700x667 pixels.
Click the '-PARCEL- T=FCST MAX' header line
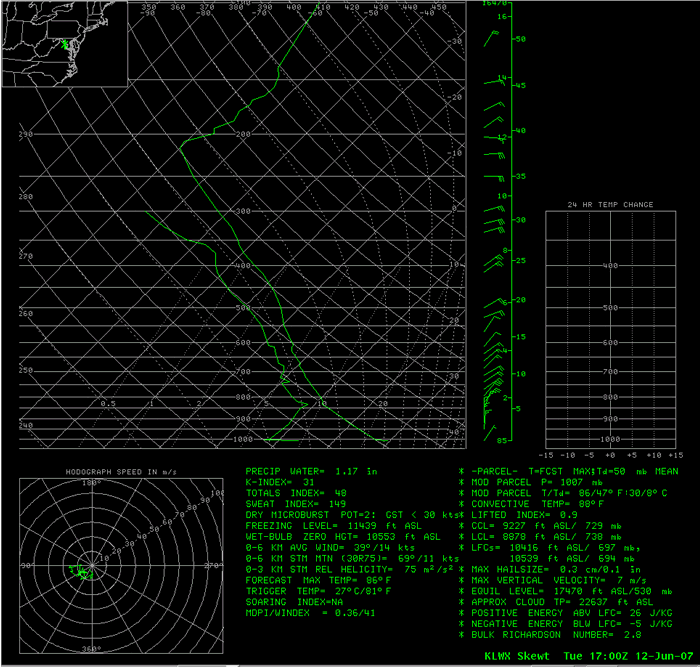tap(575, 471)
